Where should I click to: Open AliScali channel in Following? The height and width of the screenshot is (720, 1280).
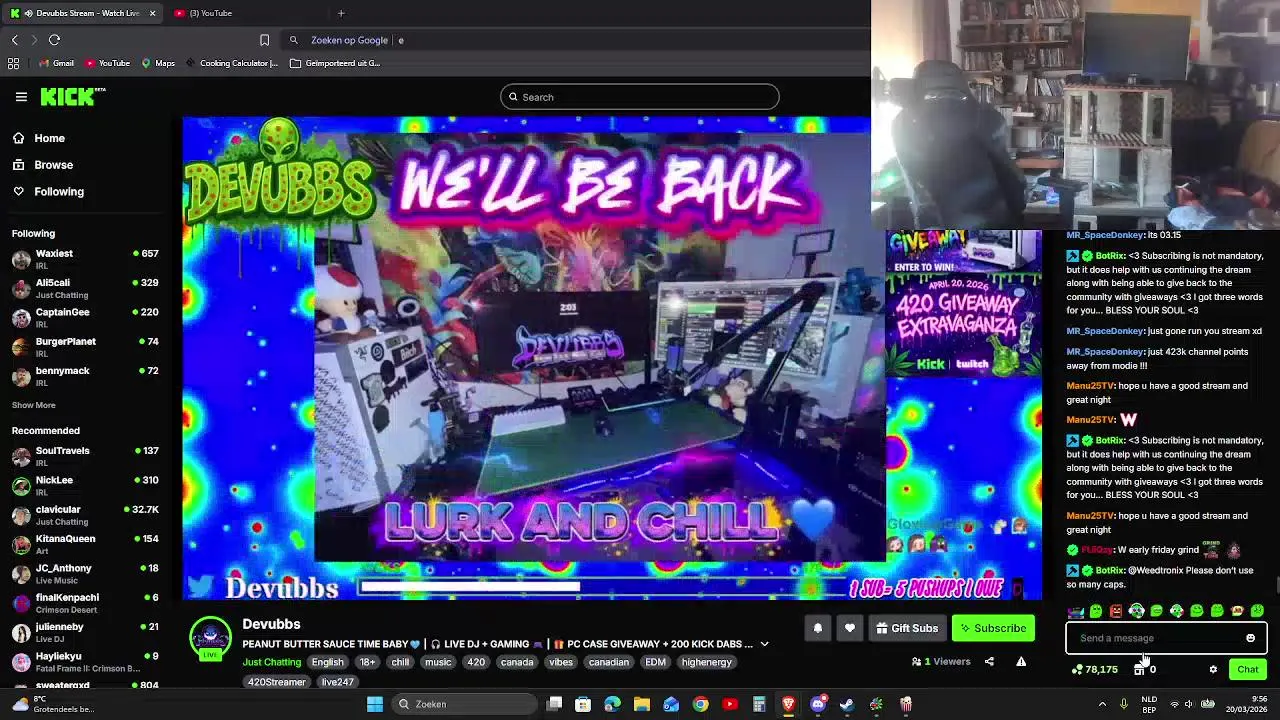(86, 288)
